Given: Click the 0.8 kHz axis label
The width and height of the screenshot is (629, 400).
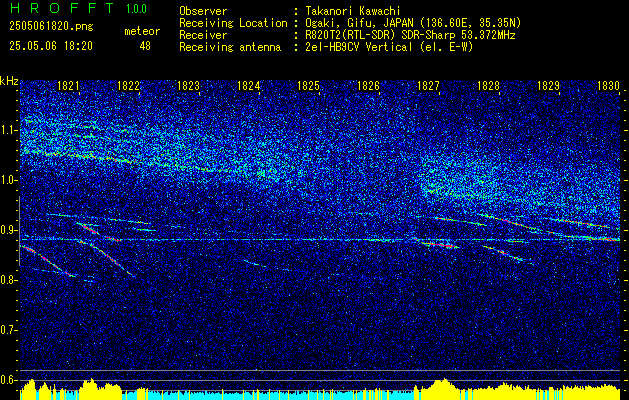Looking at the screenshot, I should 9,280.
